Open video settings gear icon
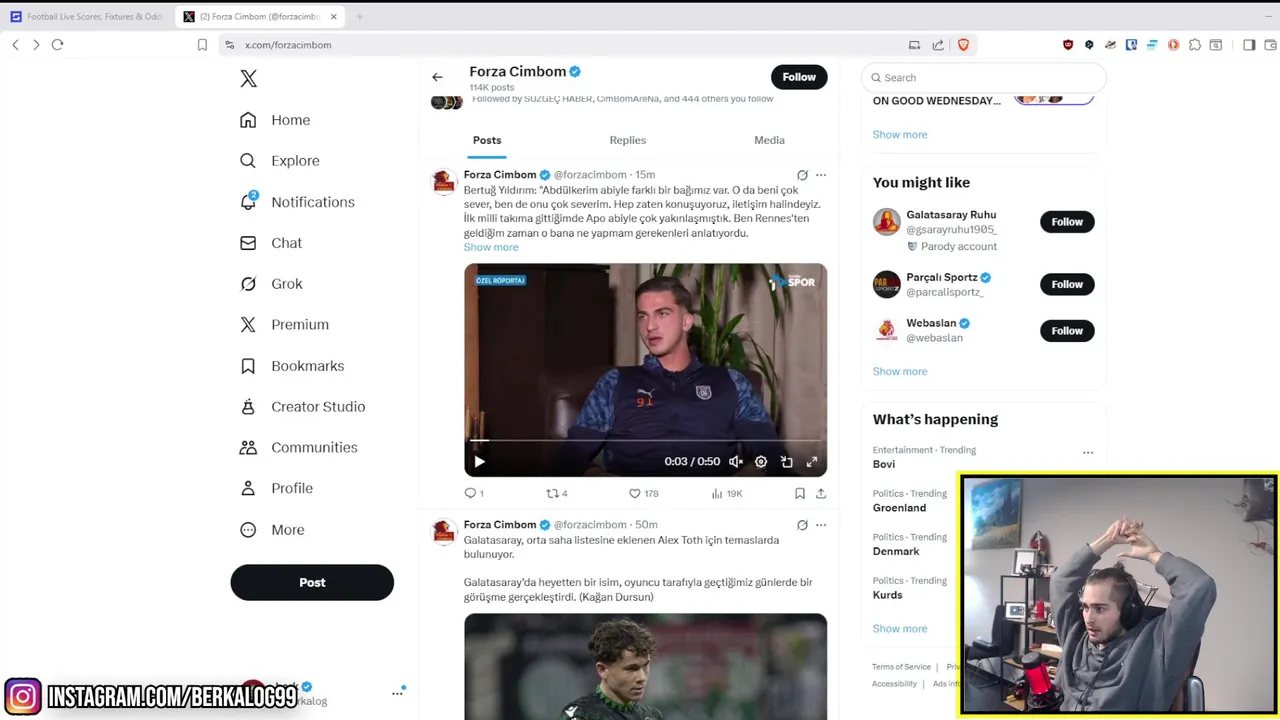Image resolution: width=1280 pixels, height=720 pixels. click(761, 462)
